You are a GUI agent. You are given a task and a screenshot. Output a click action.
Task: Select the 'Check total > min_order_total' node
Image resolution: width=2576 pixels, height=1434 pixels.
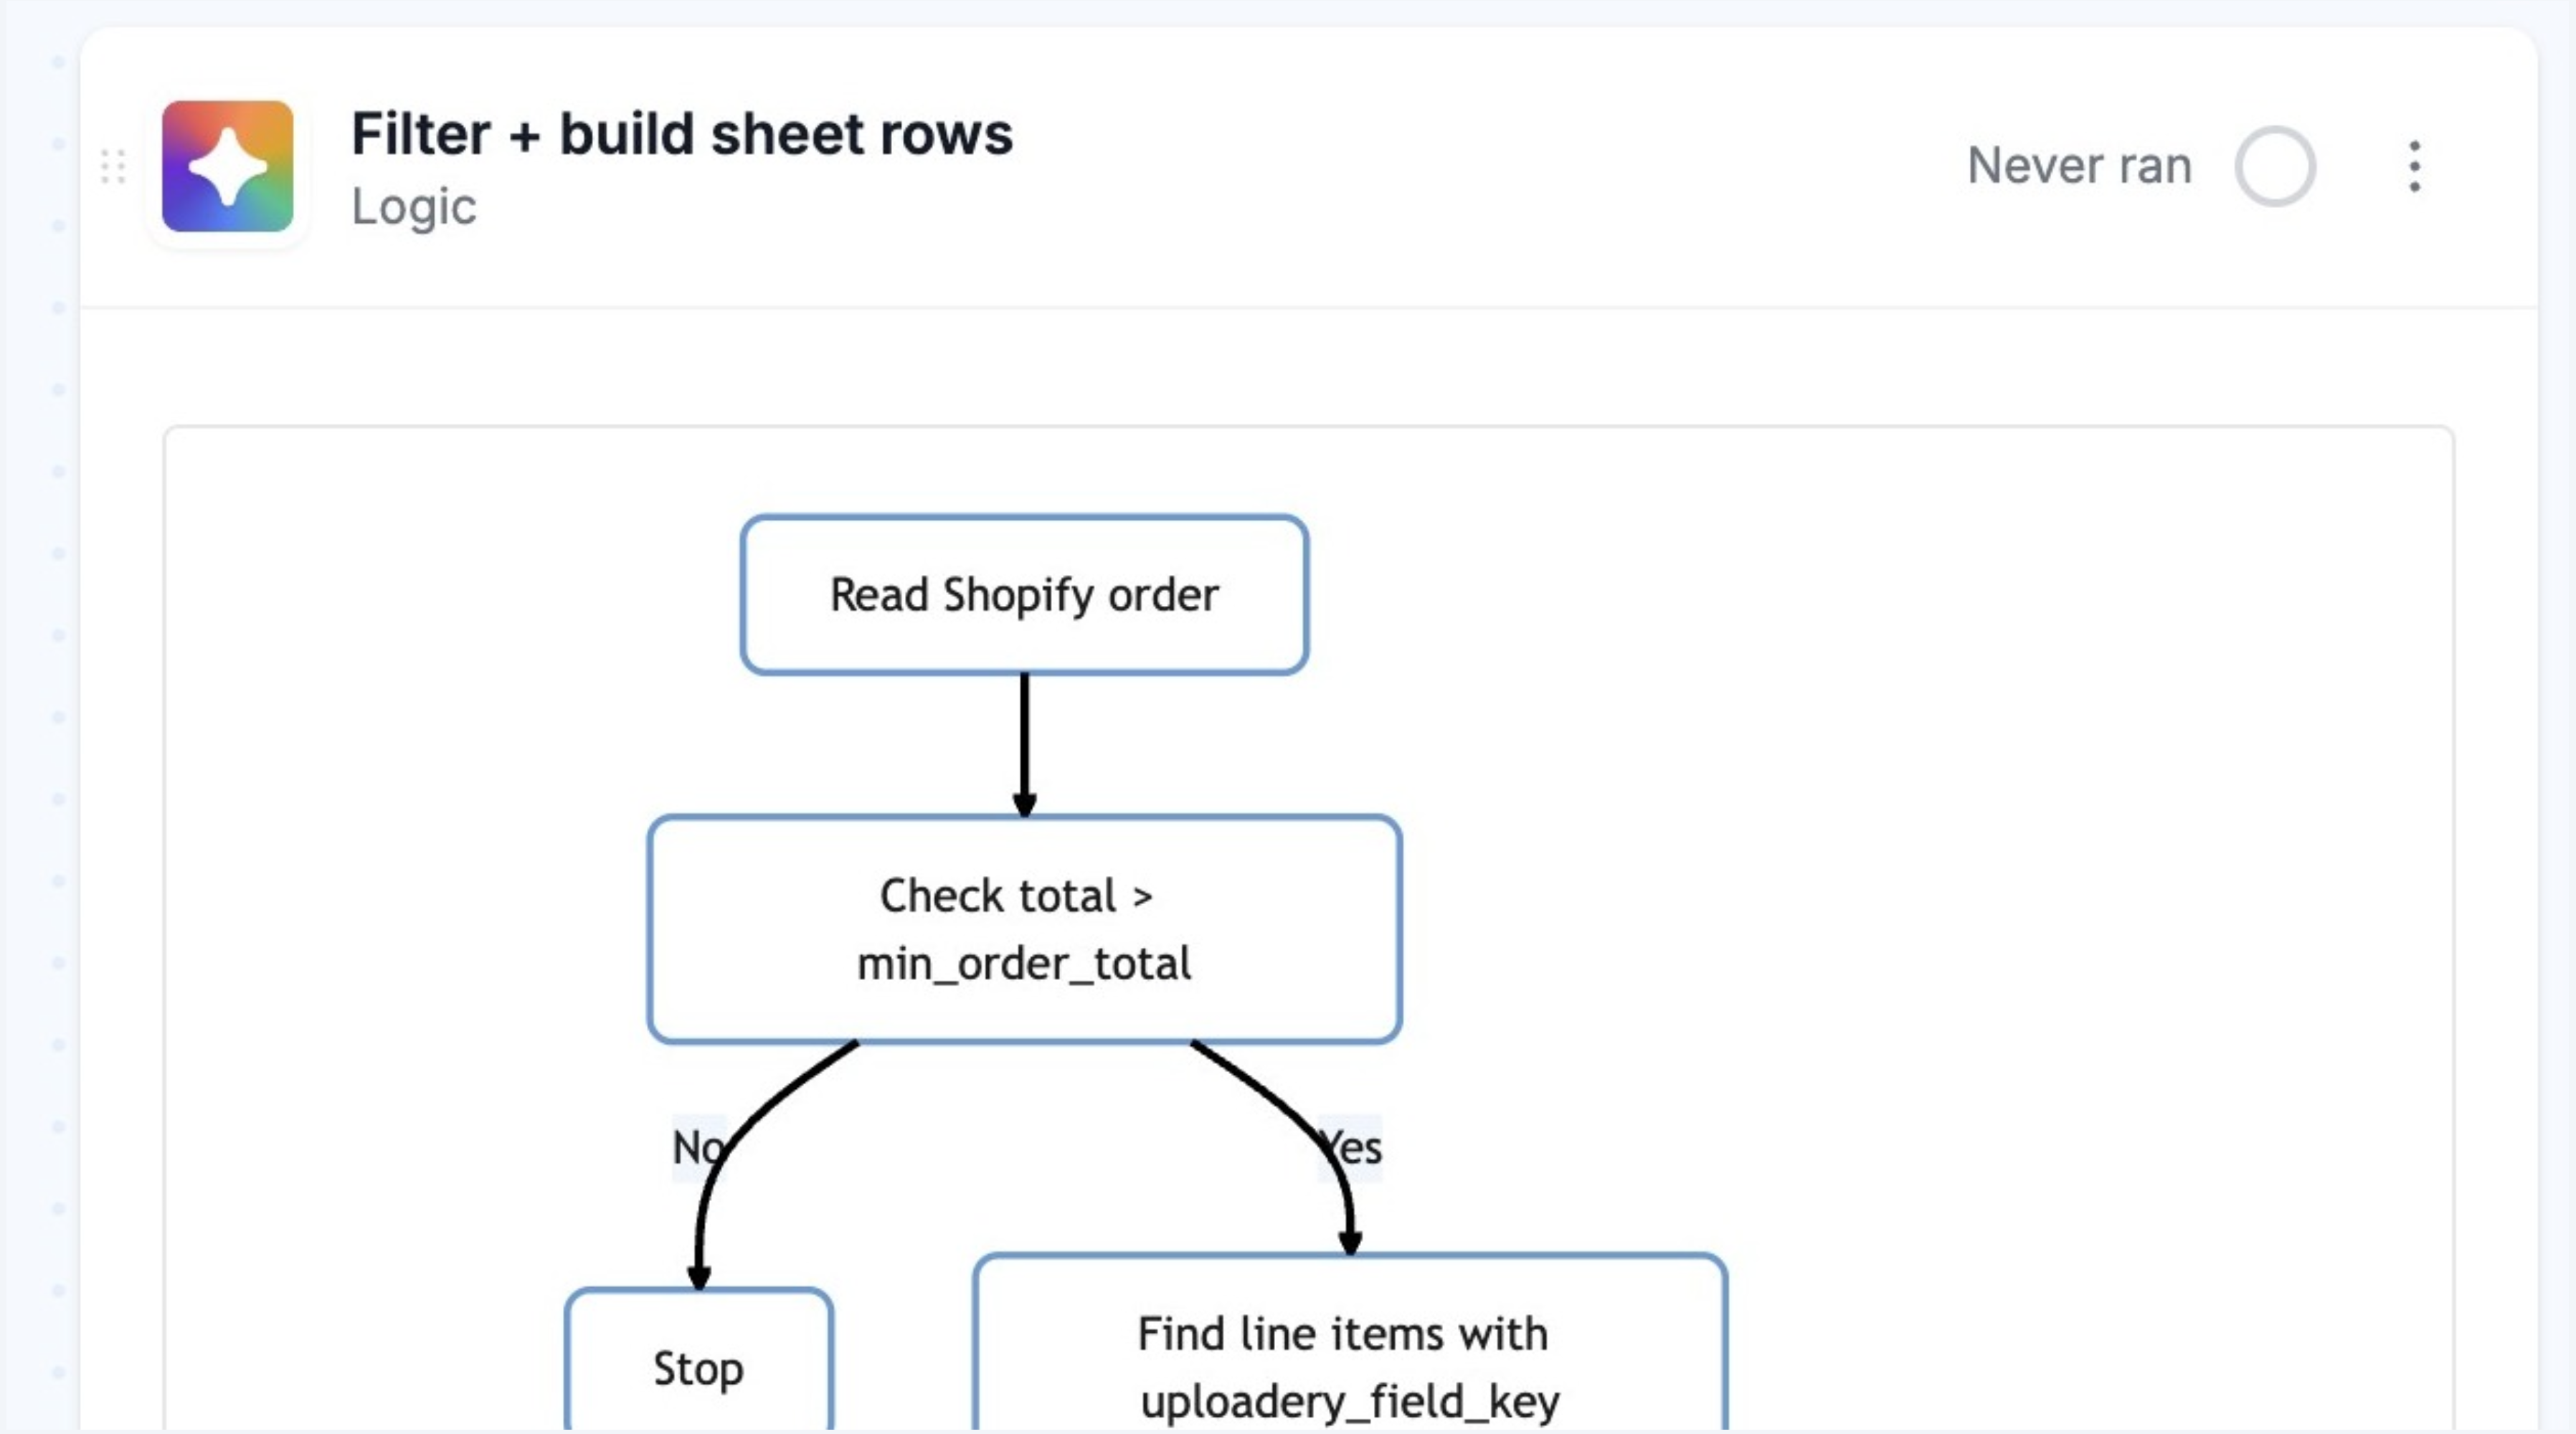(x=1024, y=929)
